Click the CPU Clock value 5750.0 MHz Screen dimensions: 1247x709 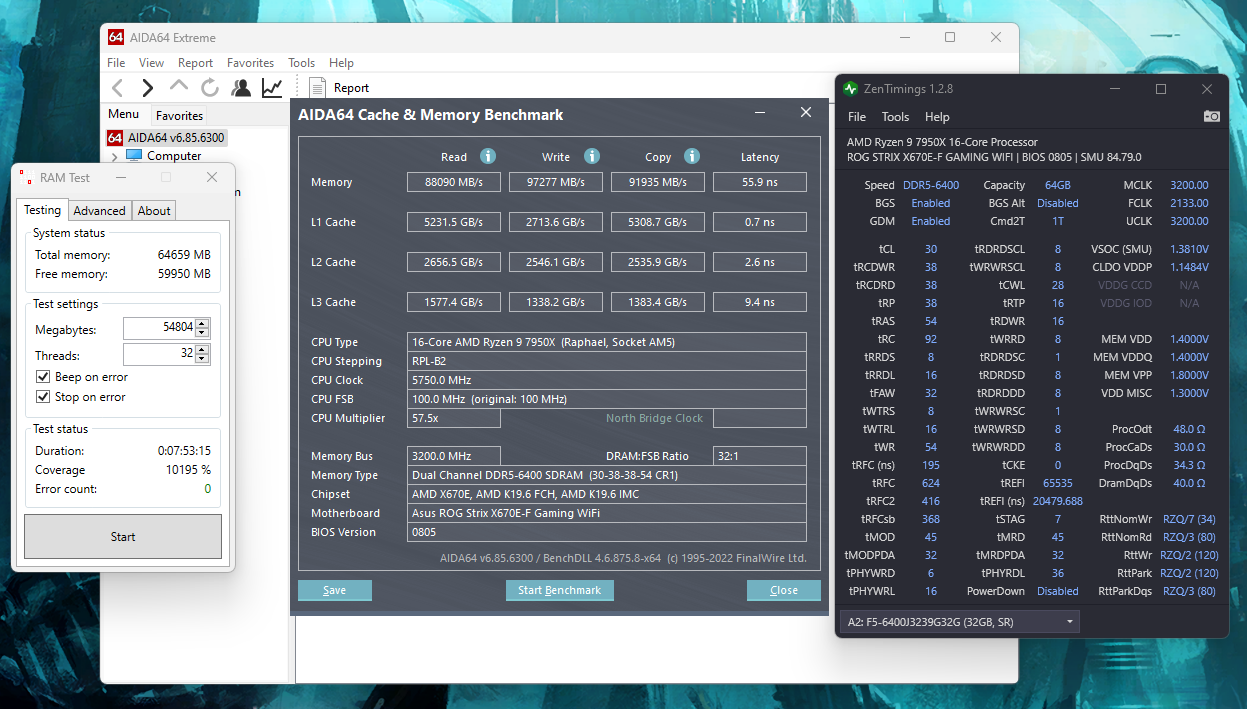point(607,381)
